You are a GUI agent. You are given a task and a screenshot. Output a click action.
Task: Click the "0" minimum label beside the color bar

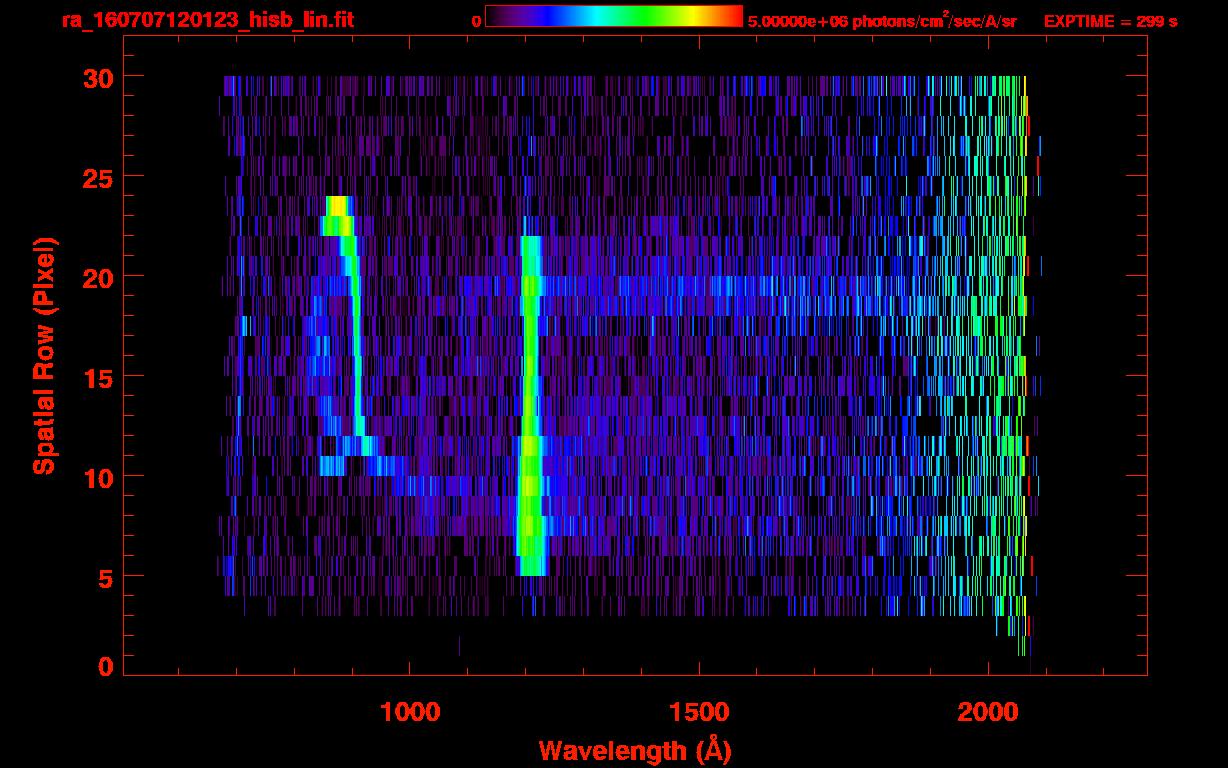(x=477, y=21)
